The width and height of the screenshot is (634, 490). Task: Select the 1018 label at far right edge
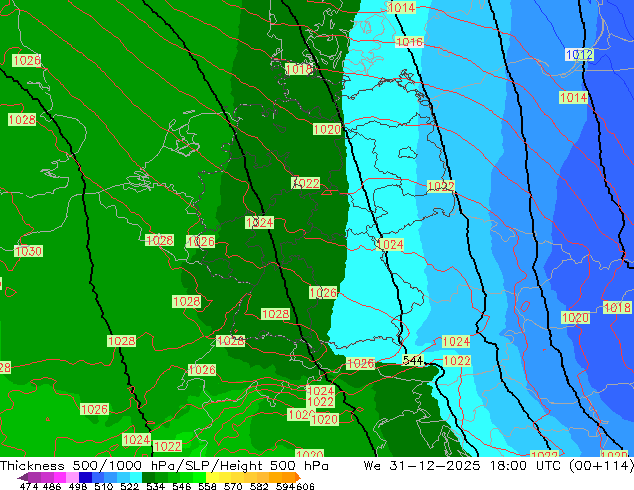[617, 308]
